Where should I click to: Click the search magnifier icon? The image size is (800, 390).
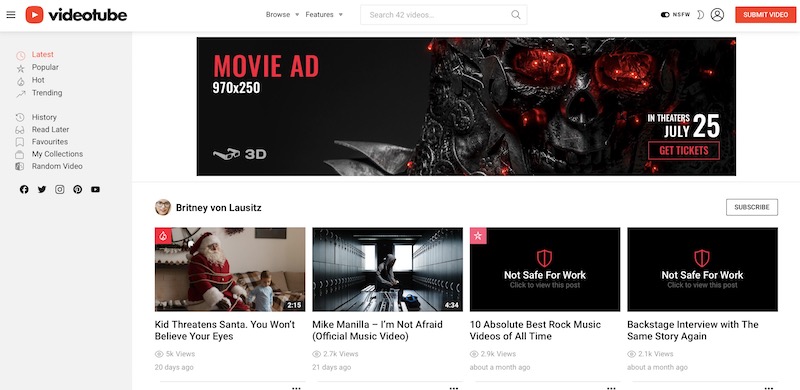(x=516, y=15)
